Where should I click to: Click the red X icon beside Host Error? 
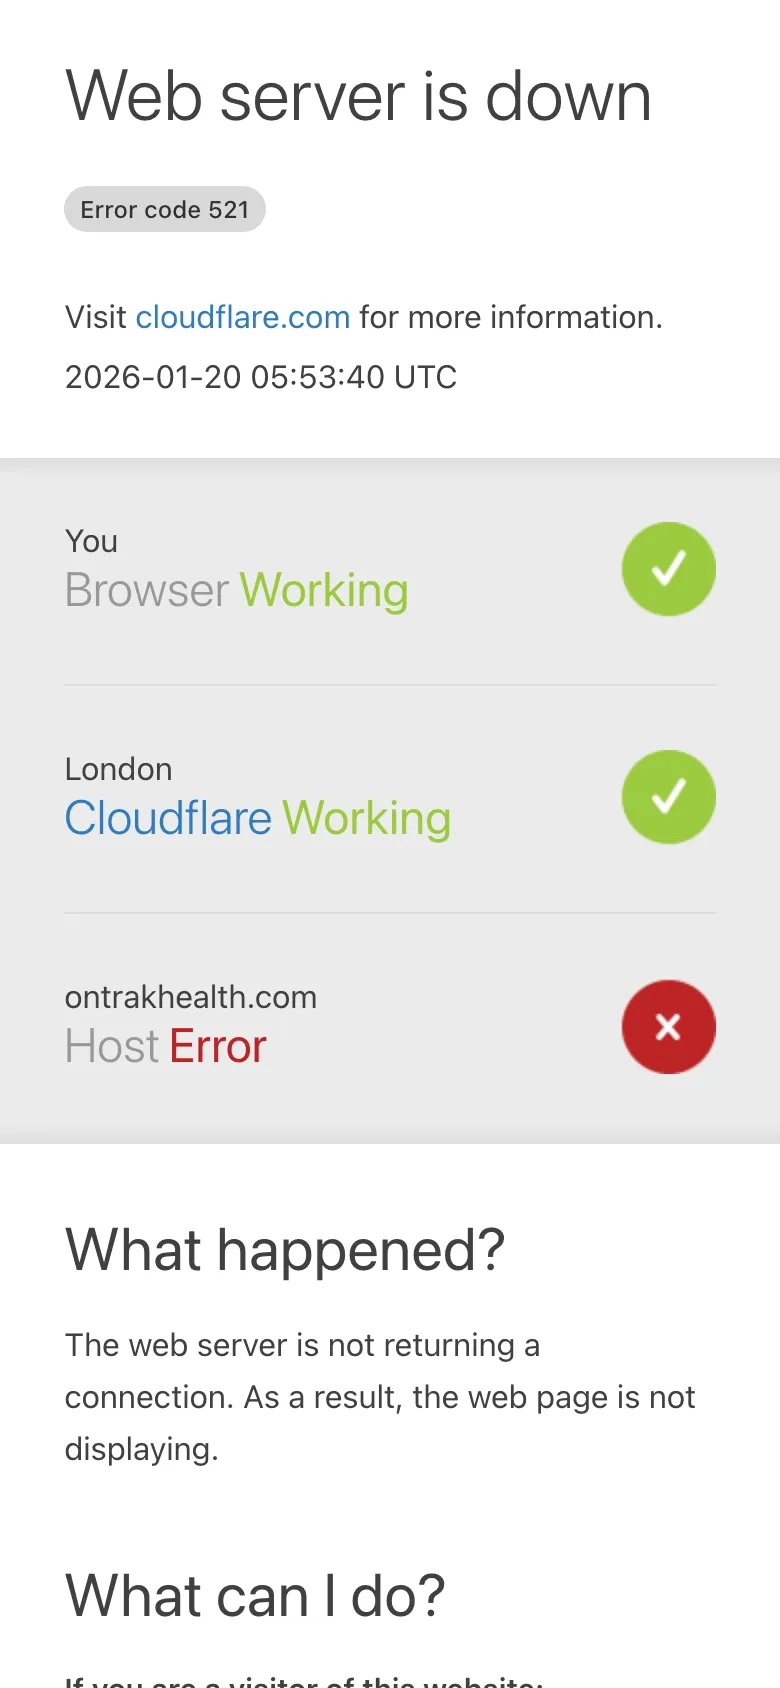669,1027
